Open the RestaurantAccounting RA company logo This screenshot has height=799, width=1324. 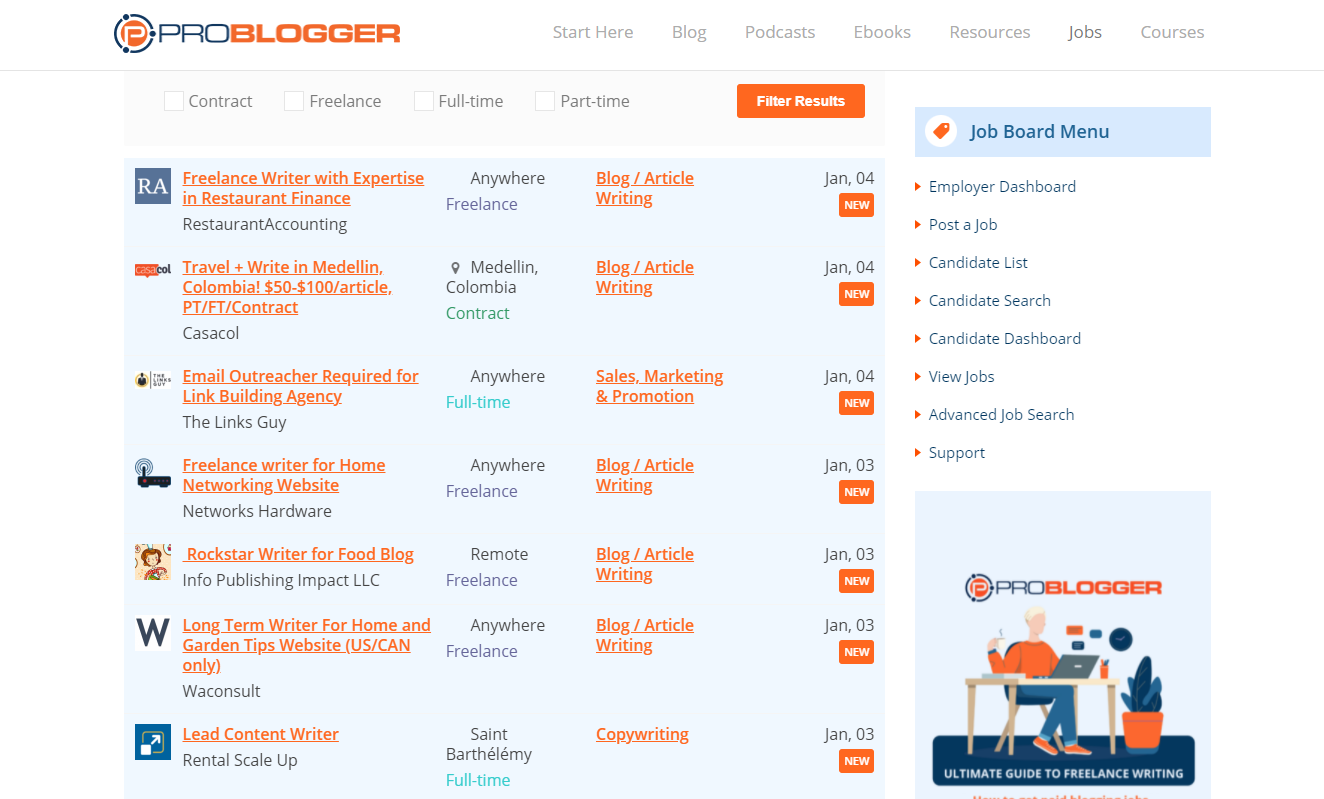pyautogui.click(x=153, y=186)
